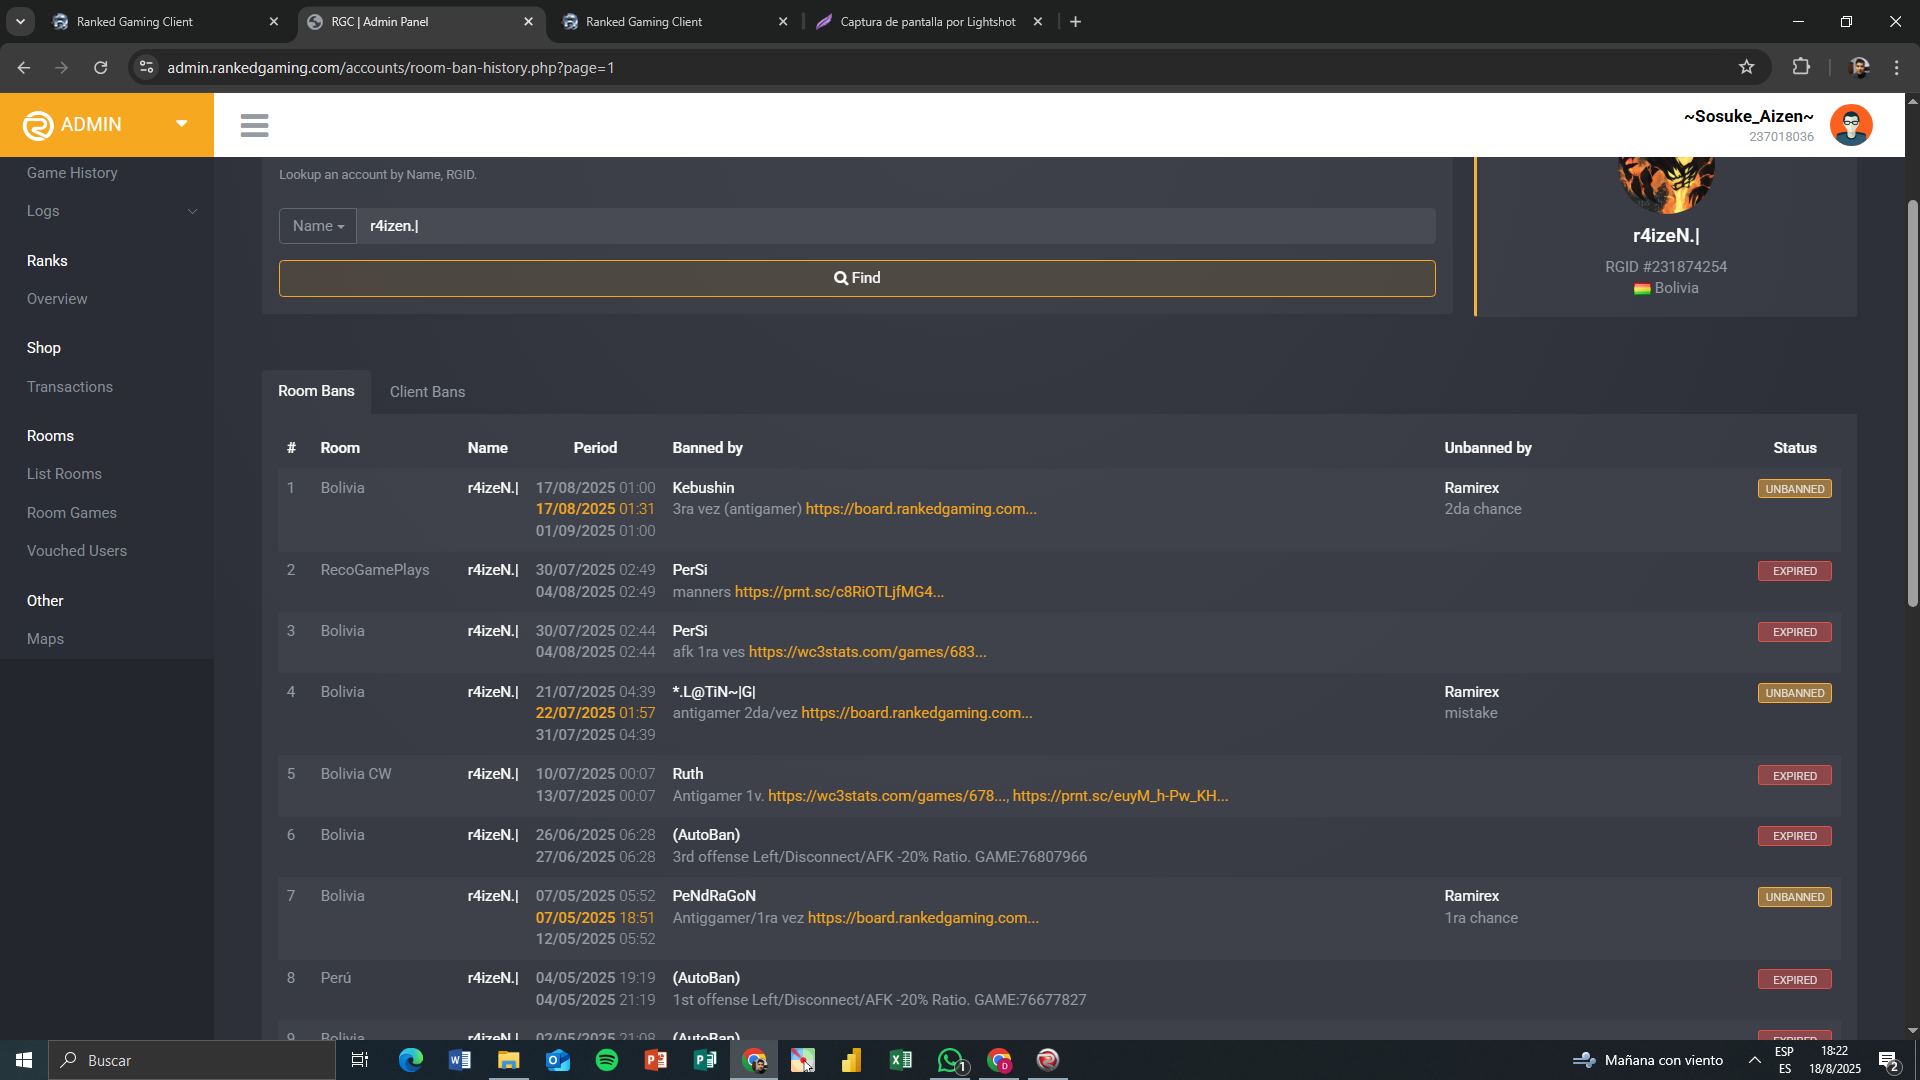Open Outlook from the taskbar
Screen dimensions: 1920x1080
click(558, 1060)
